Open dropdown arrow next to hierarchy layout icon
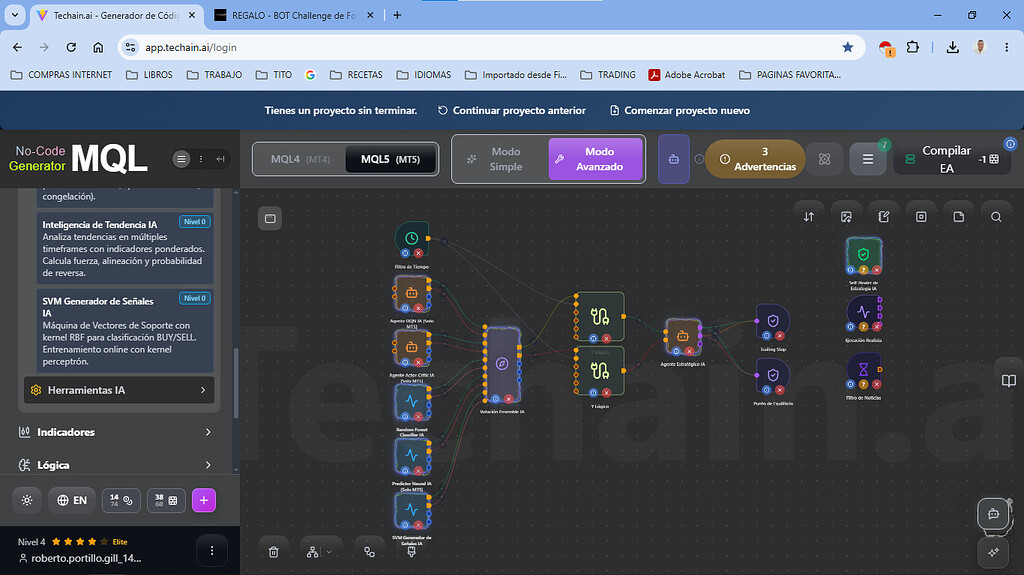1024x575 pixels. pyautogui.click(x=329, y=552)
